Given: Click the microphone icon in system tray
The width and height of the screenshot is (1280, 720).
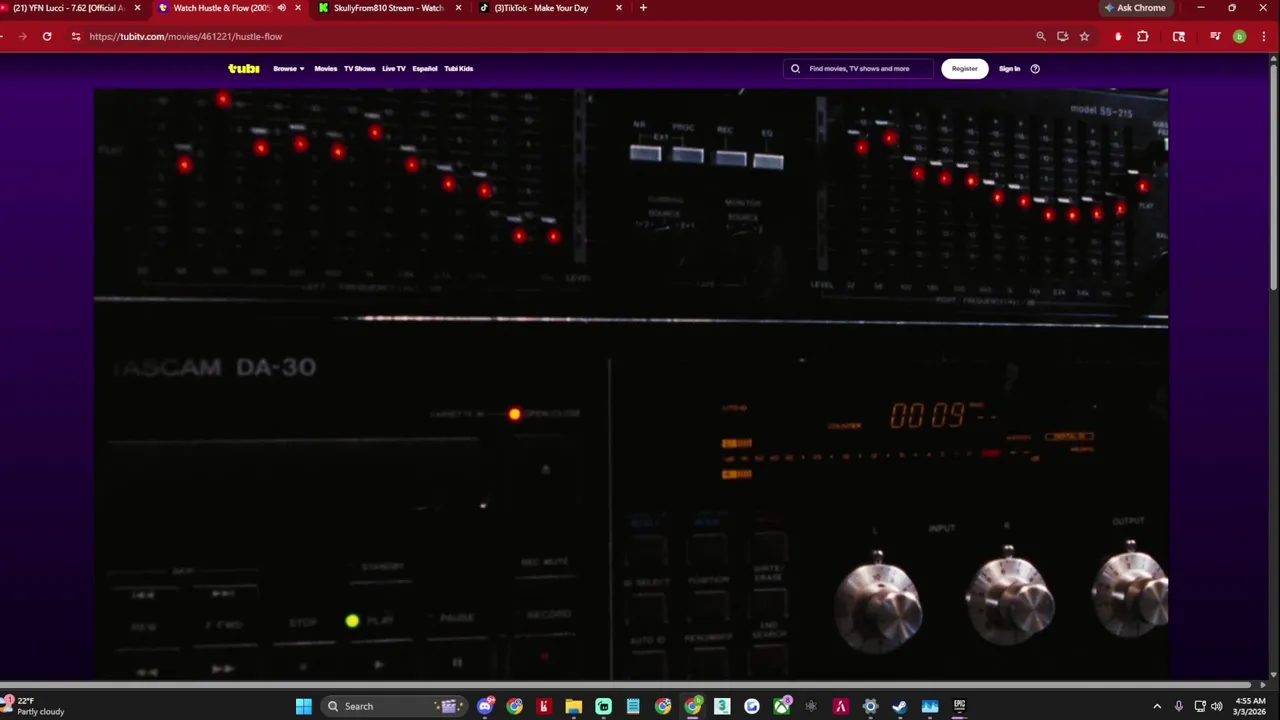Looking at the screenshot, I should click(1179, 706).
